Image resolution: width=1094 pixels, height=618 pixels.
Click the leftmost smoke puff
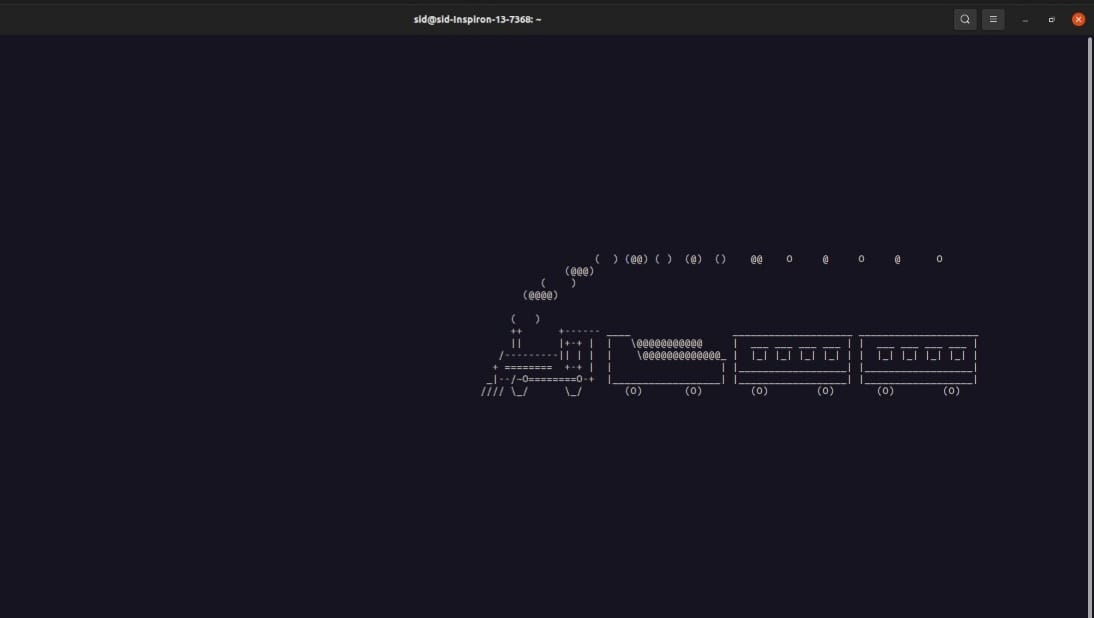point(539,294)
